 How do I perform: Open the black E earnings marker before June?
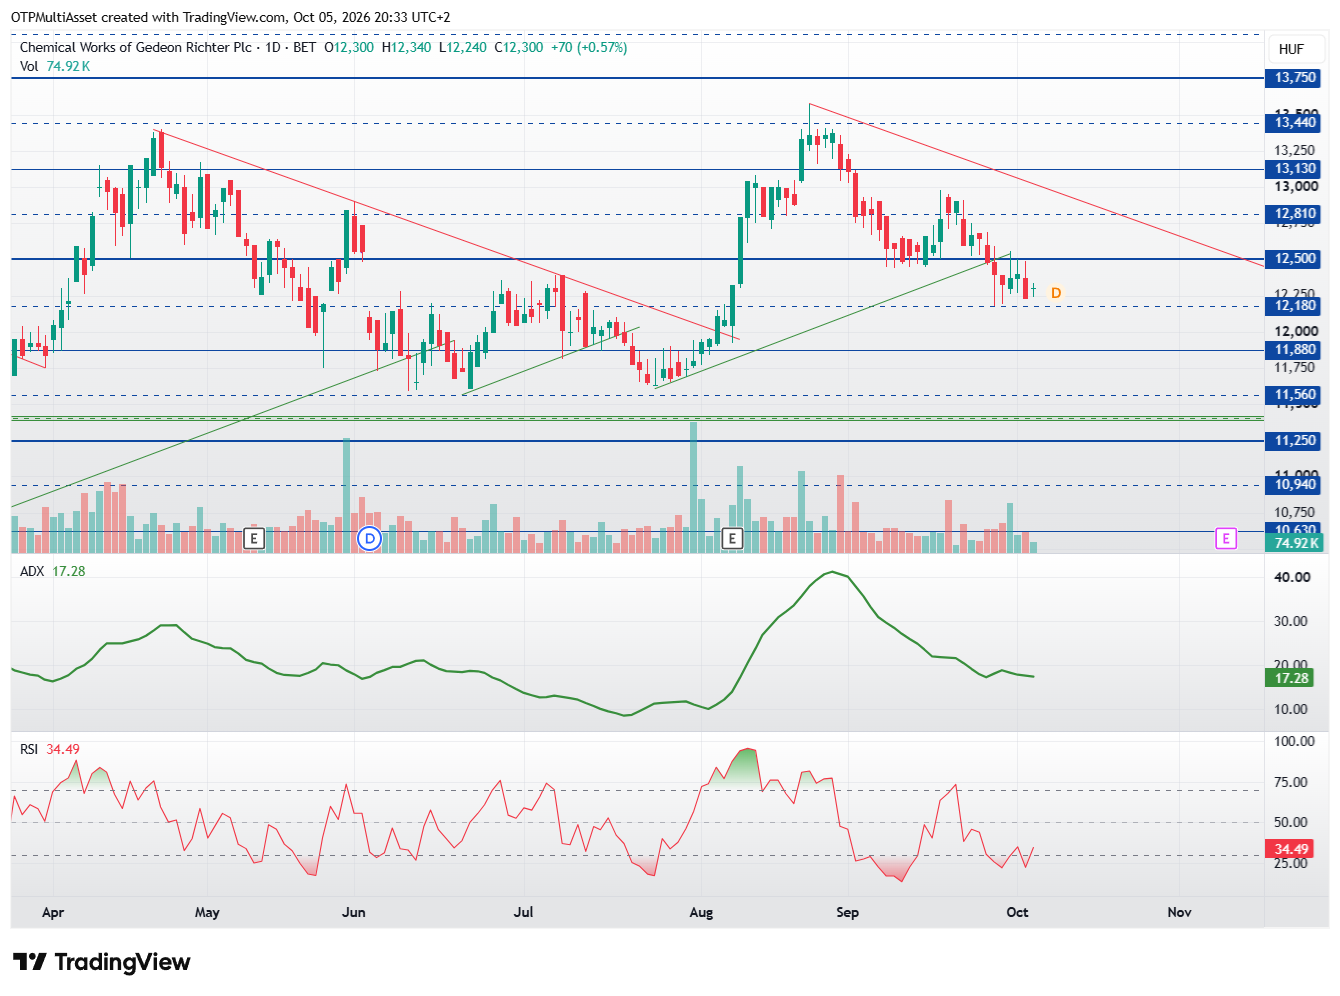coord(254,539)
